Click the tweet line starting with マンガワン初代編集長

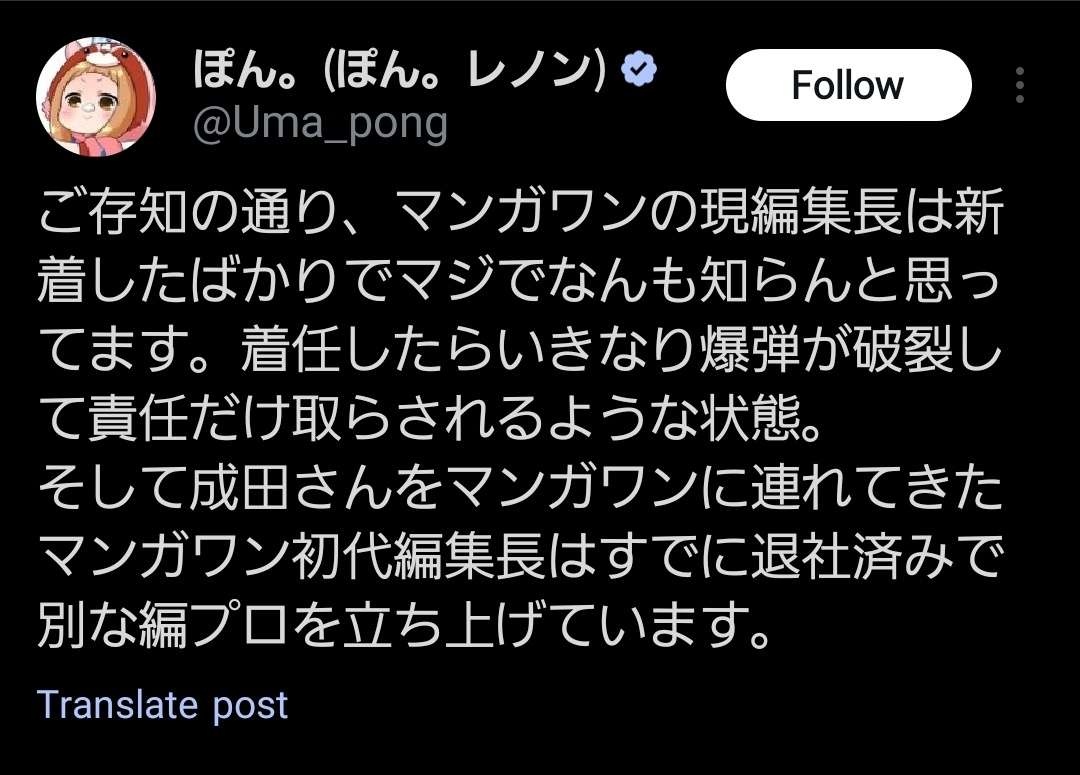coord(520,561)
